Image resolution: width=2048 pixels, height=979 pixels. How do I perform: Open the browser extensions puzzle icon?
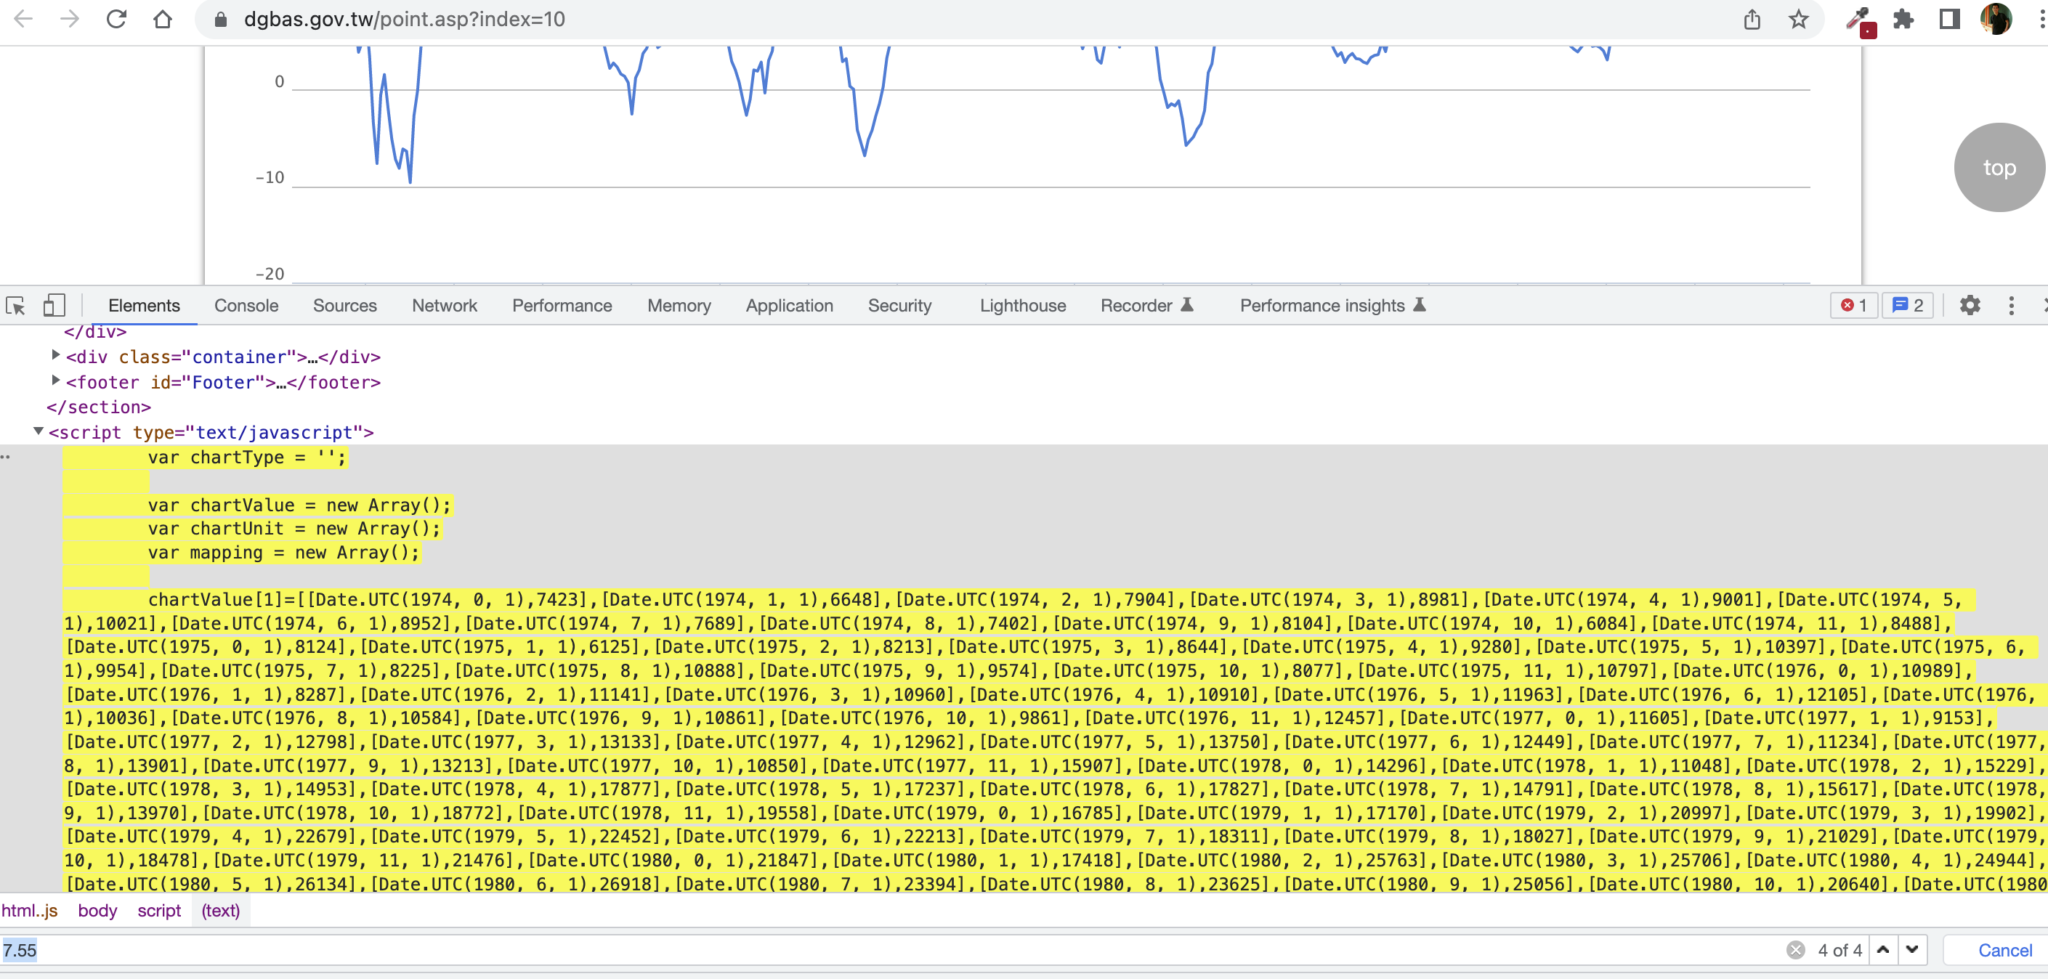(x=1903, y=20)
